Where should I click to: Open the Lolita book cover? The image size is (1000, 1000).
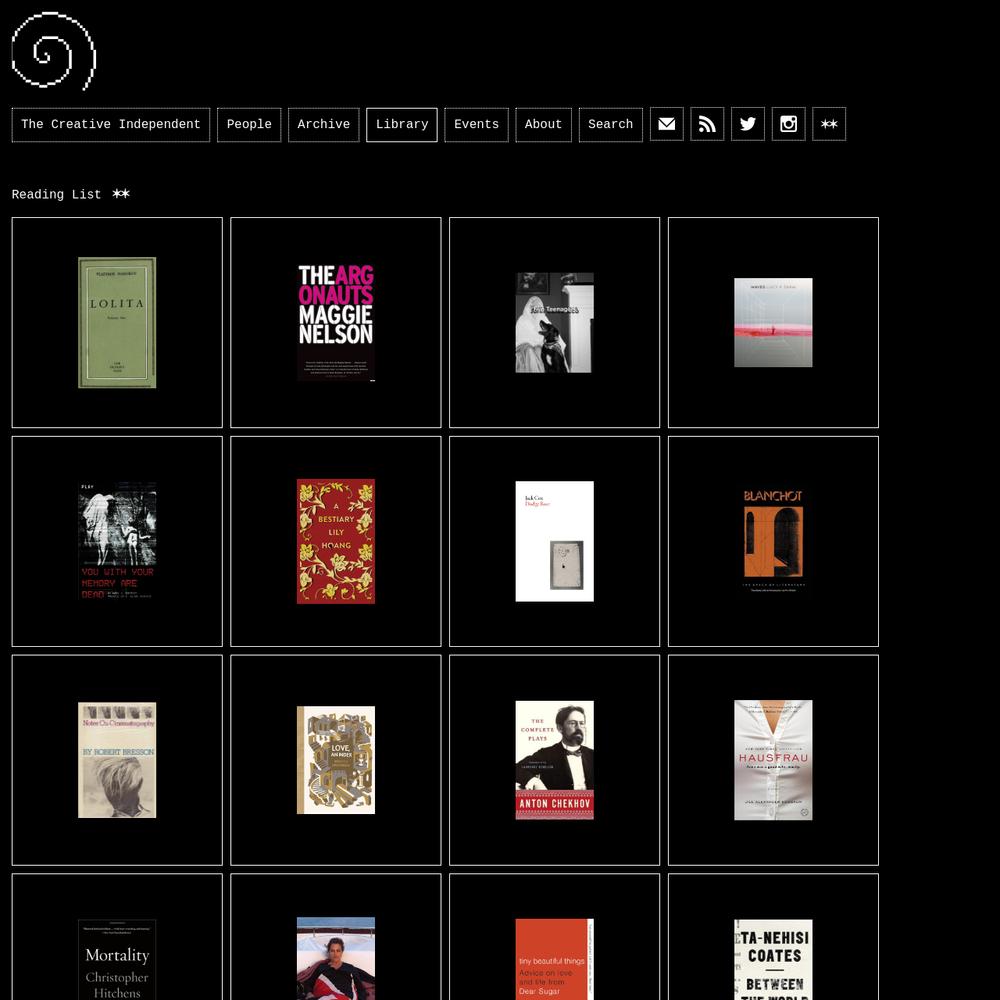[x=117, y=323]
